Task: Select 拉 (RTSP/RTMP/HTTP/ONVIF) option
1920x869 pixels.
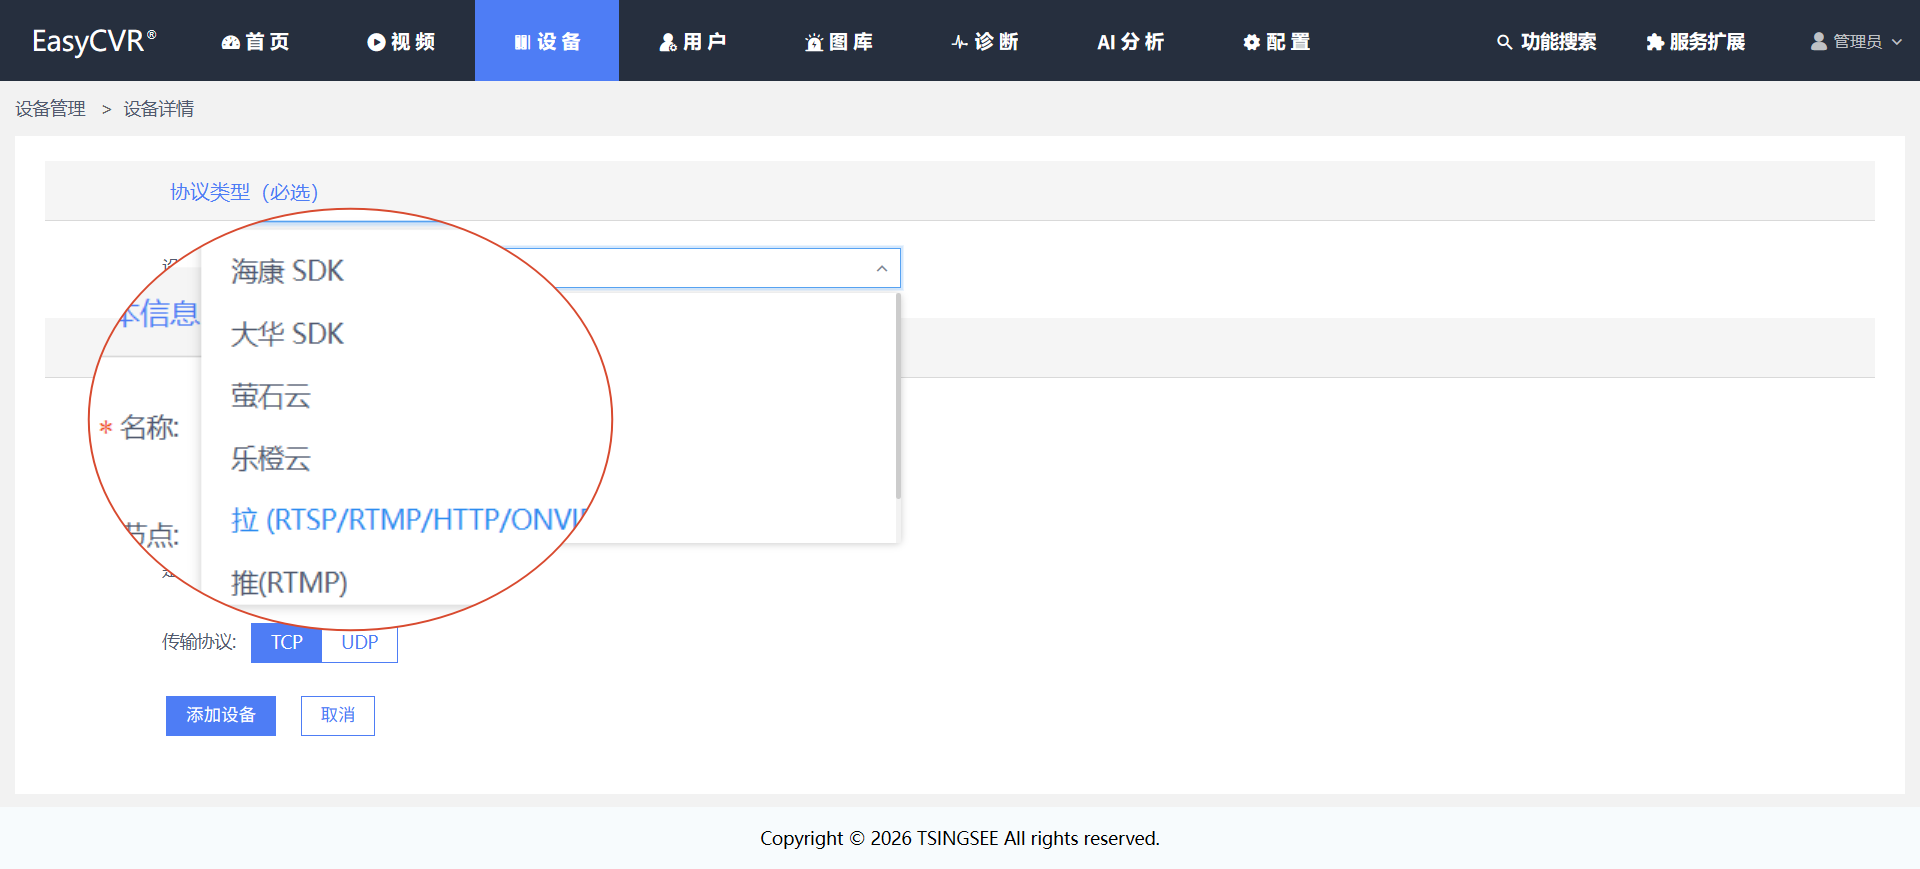Action: pos(408,520)
